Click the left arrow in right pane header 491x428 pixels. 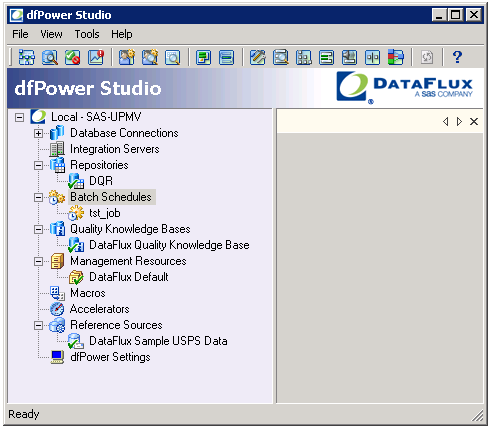click(445, 122)
